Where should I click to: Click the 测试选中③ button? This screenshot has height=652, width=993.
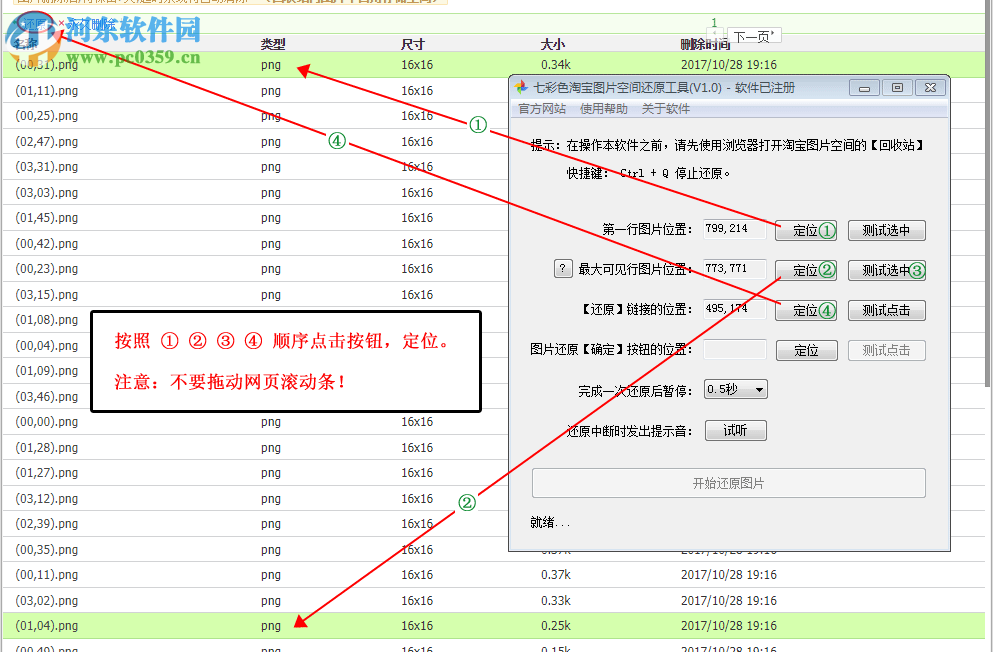[x=885, y=269]
